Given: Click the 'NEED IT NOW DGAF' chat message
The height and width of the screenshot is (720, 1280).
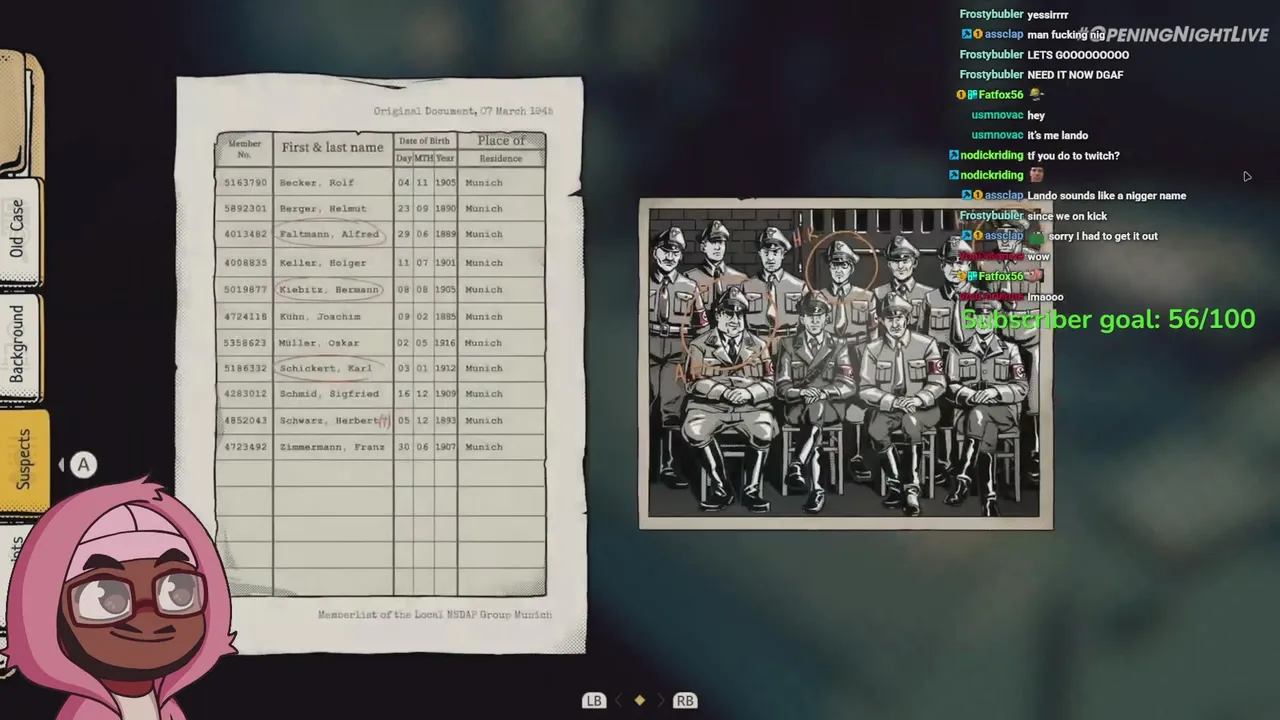Looking at the screenshot, I should 1075,75.
